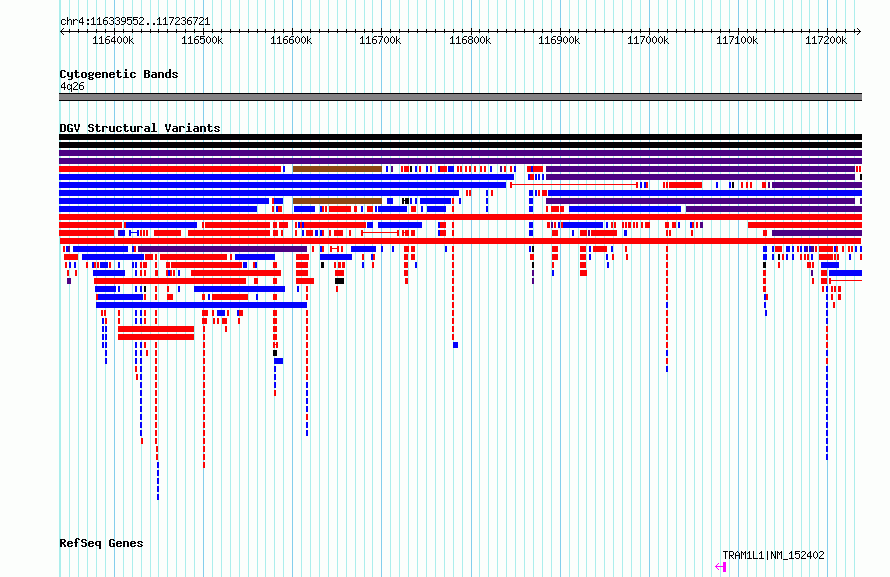Click the 117100k ruler label
This screenshot has width=890, height=577.
[x=737, y=40]
